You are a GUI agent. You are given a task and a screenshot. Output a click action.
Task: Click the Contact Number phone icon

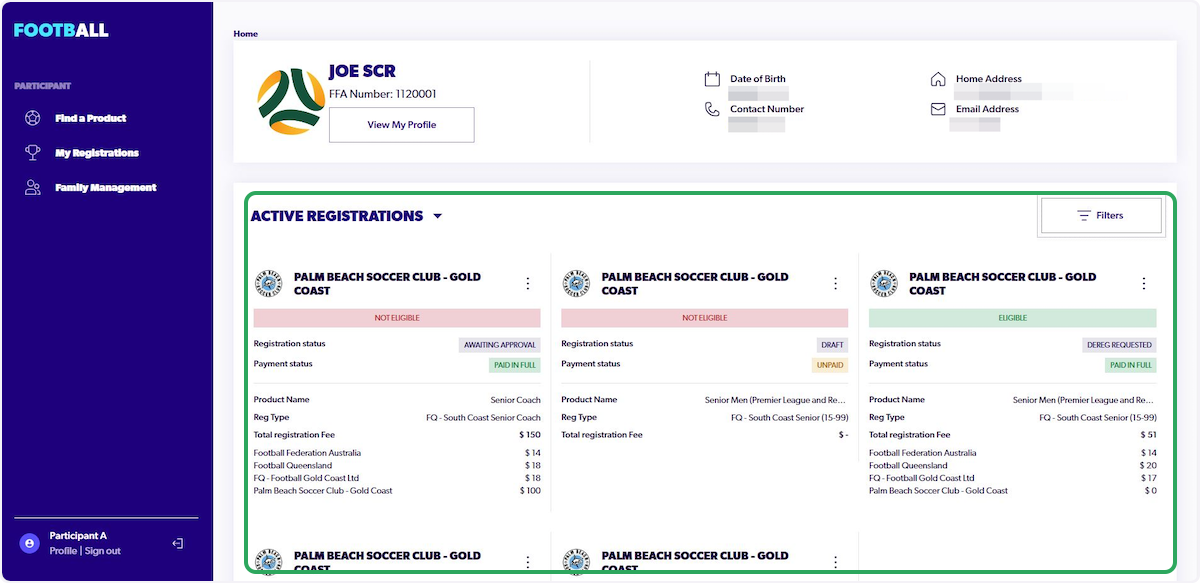point(712,109)
